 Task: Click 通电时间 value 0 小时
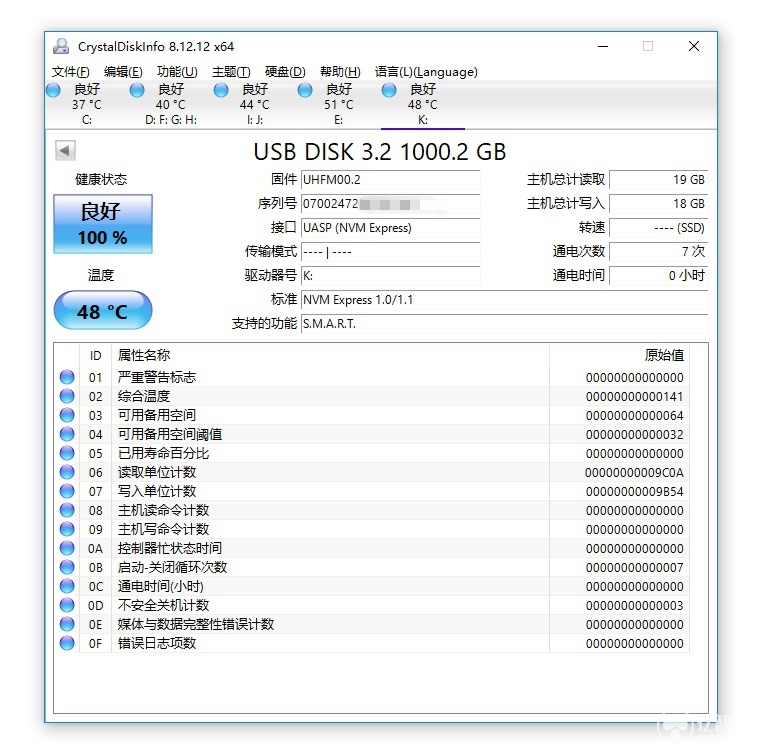[658, 276]
